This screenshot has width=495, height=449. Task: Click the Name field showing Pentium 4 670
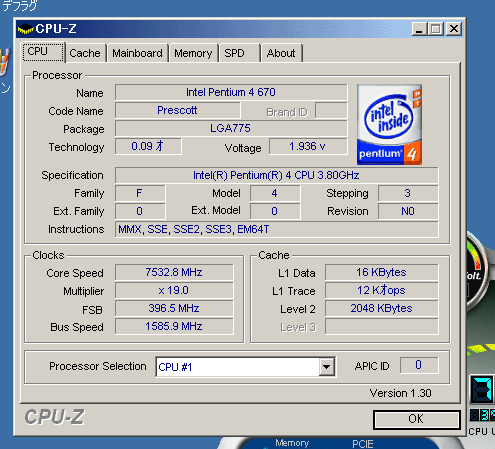tap(231, 92)
